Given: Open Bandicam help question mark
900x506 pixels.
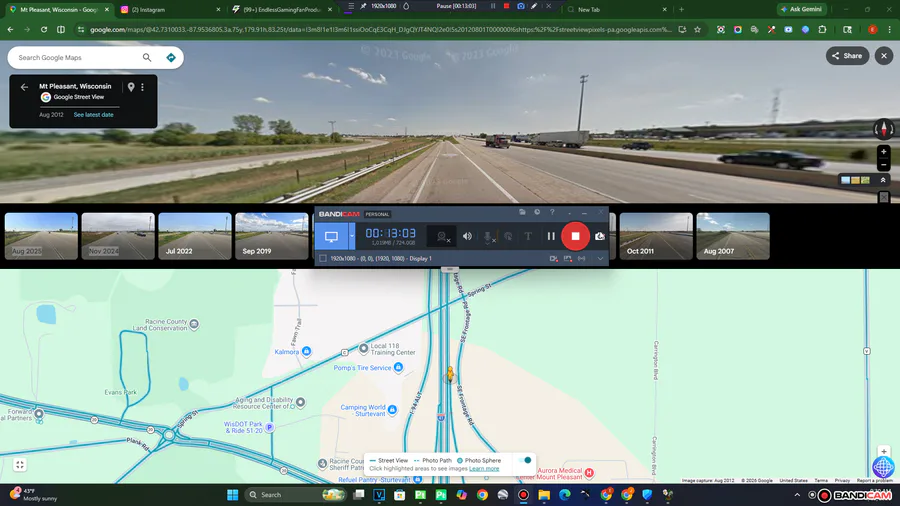Looking at the screenshot, I should tap(552, 212).
